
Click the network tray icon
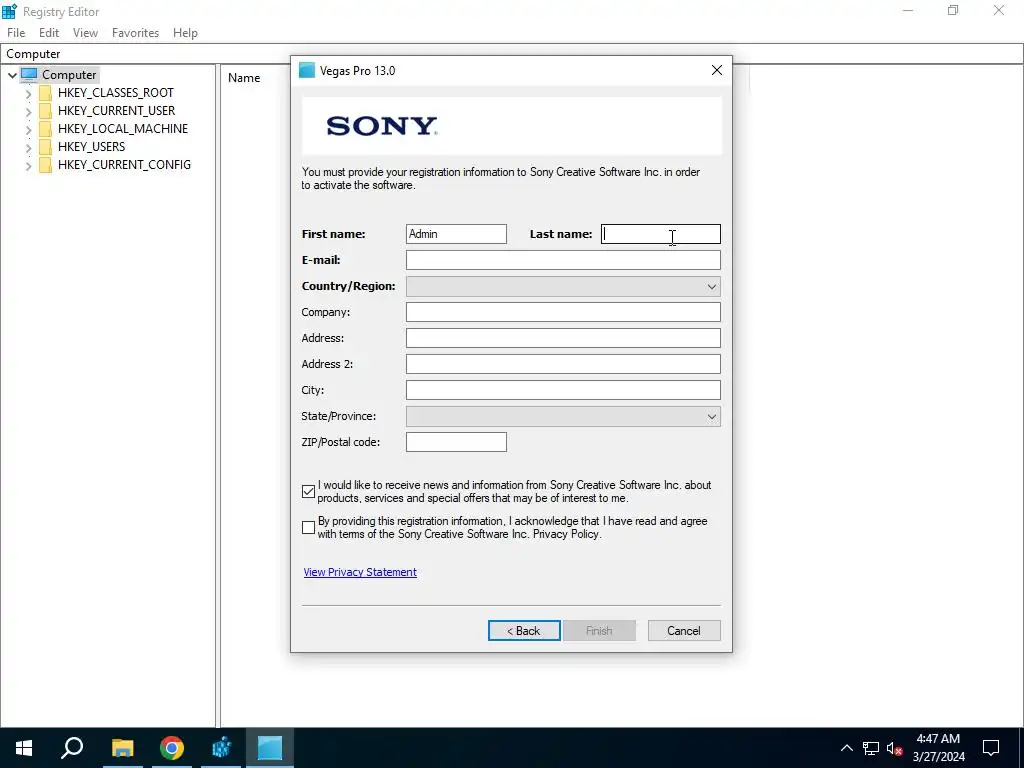tap(871, 748)
